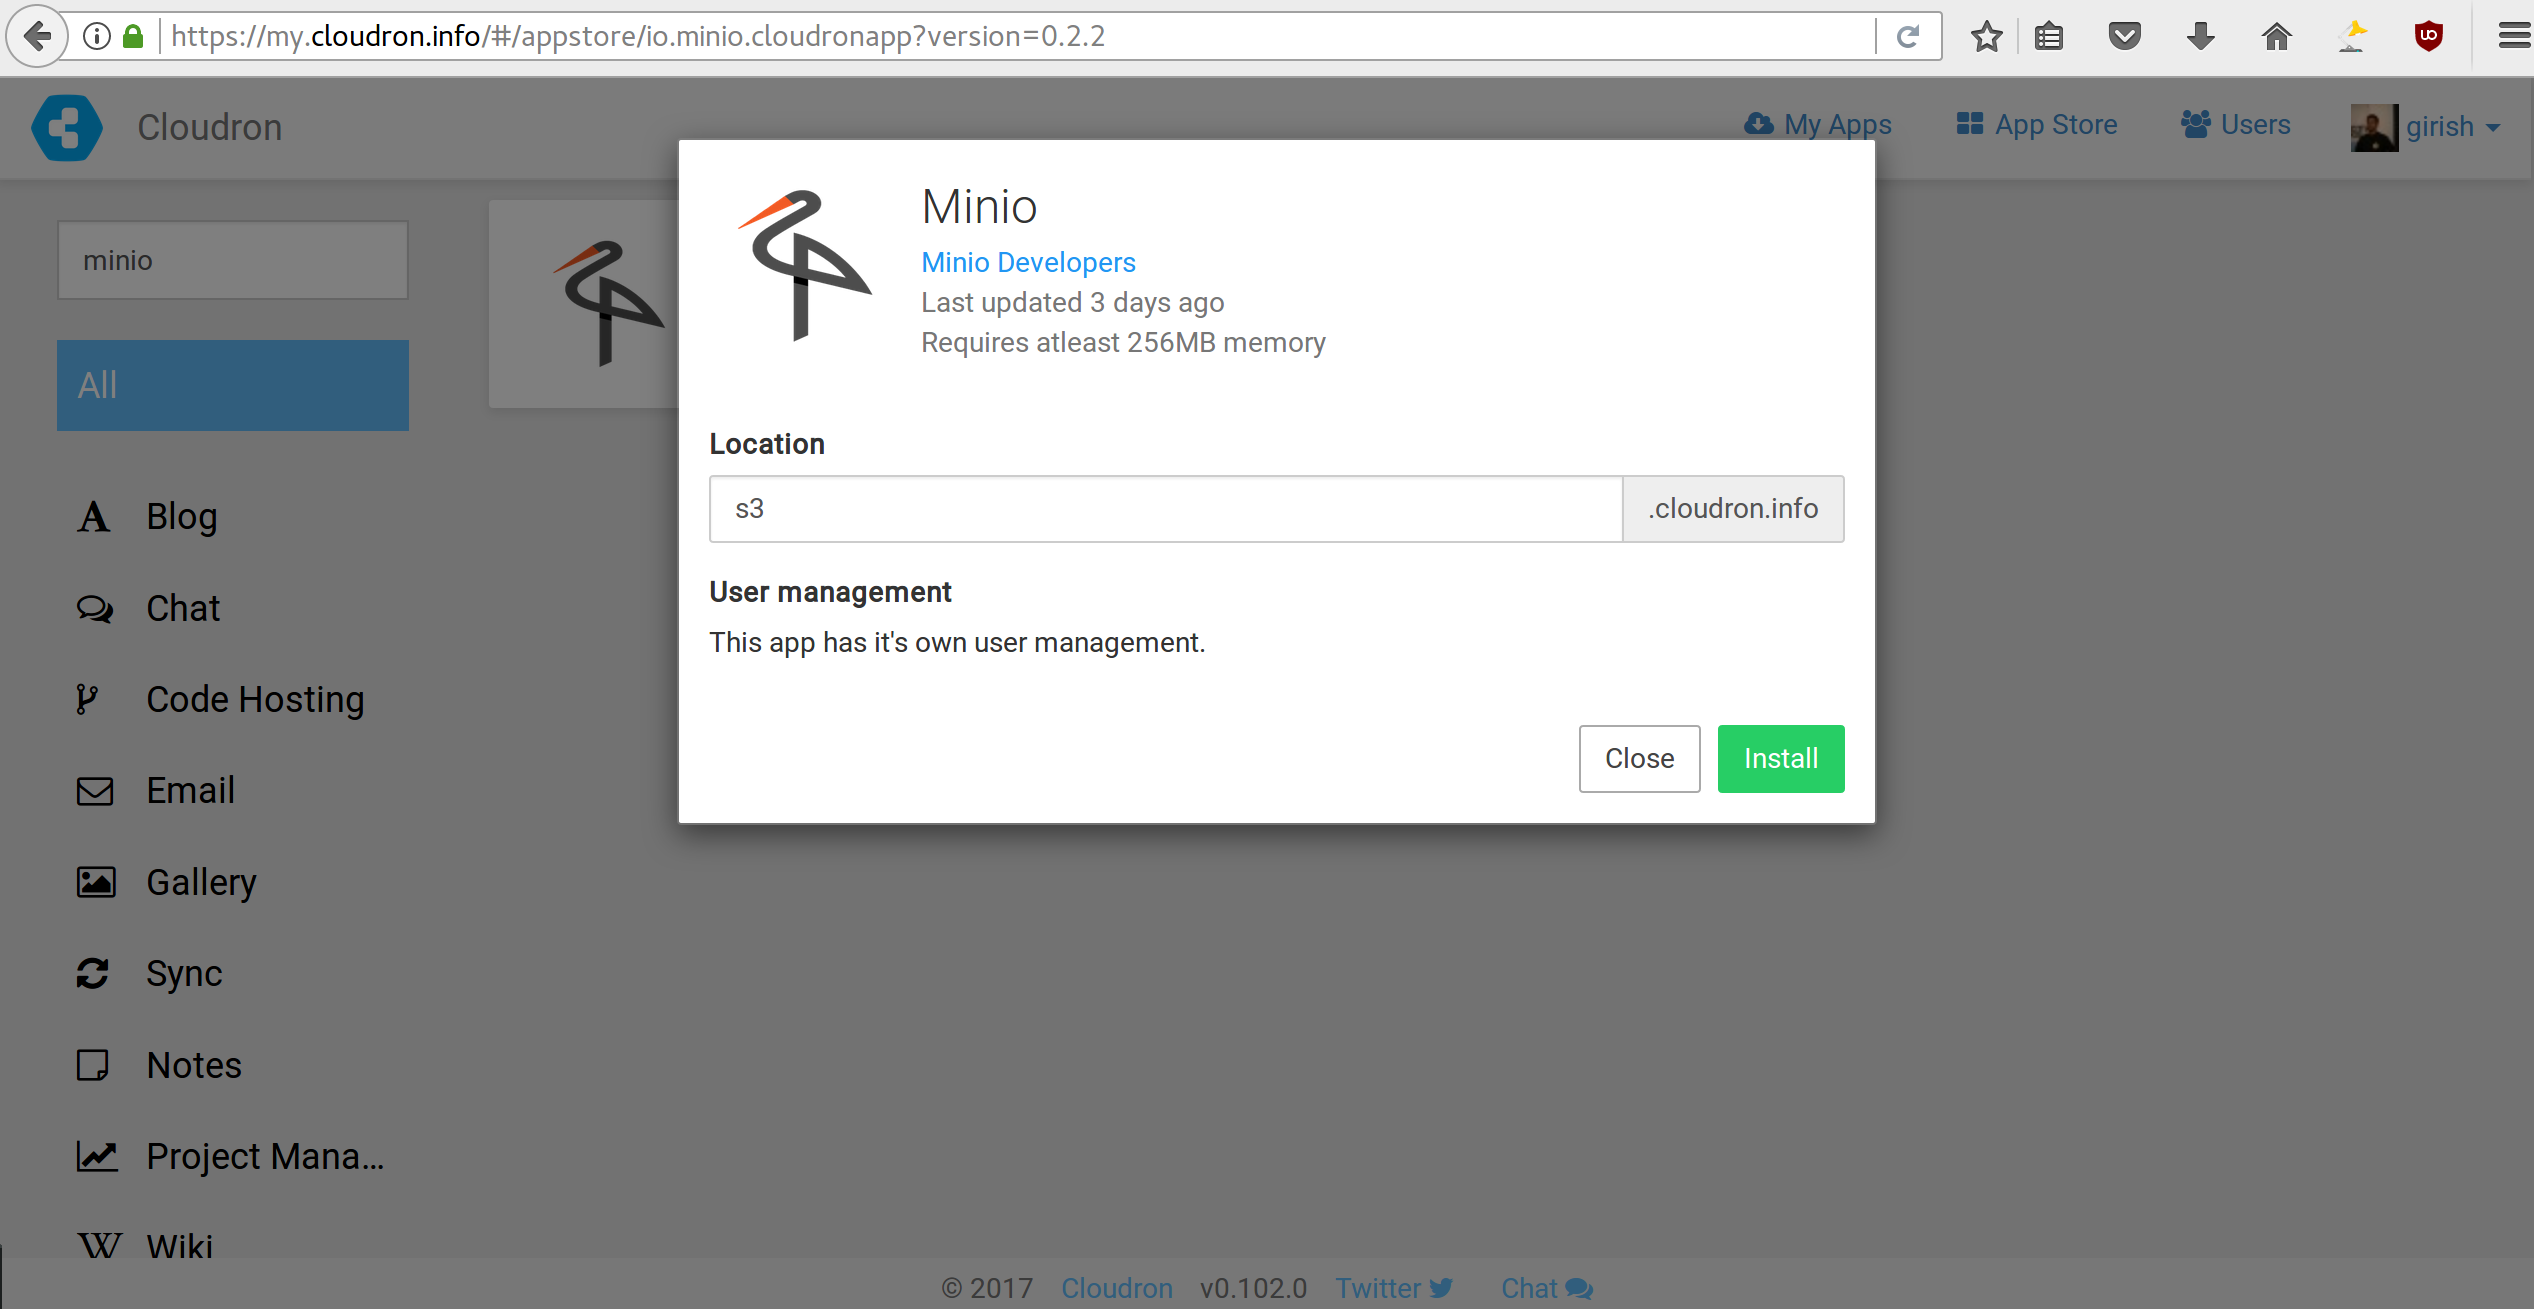Click the Close dialog button

point(1639,759)
